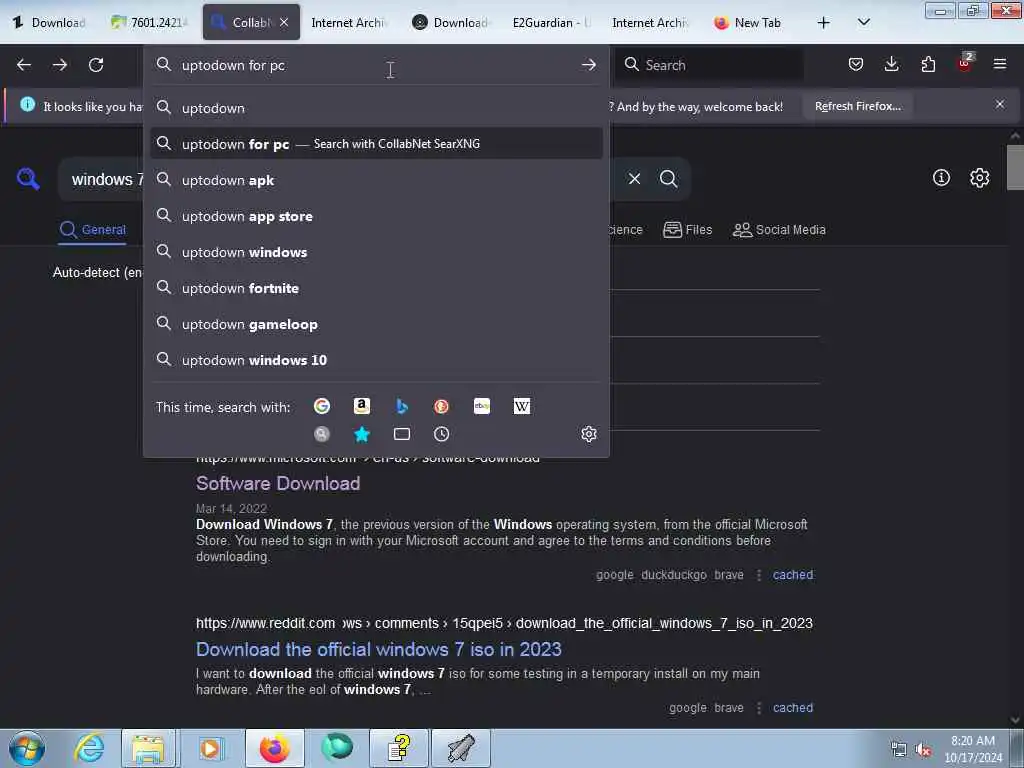The image size is (1024, 768).
Task: Search this time with CollabNet SearXNG
Action: click(x=322, y=434)
